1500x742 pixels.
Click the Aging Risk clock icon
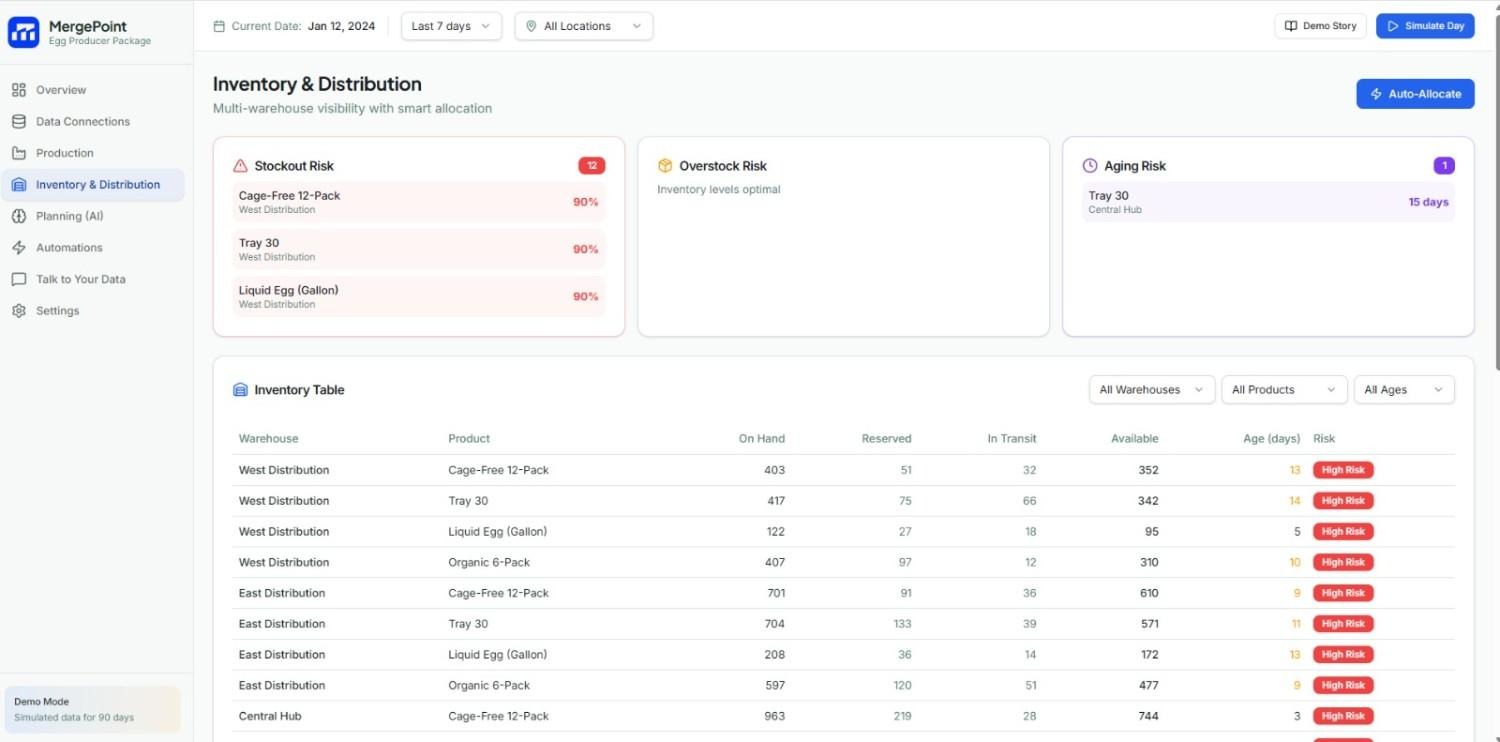[1090, 165]
